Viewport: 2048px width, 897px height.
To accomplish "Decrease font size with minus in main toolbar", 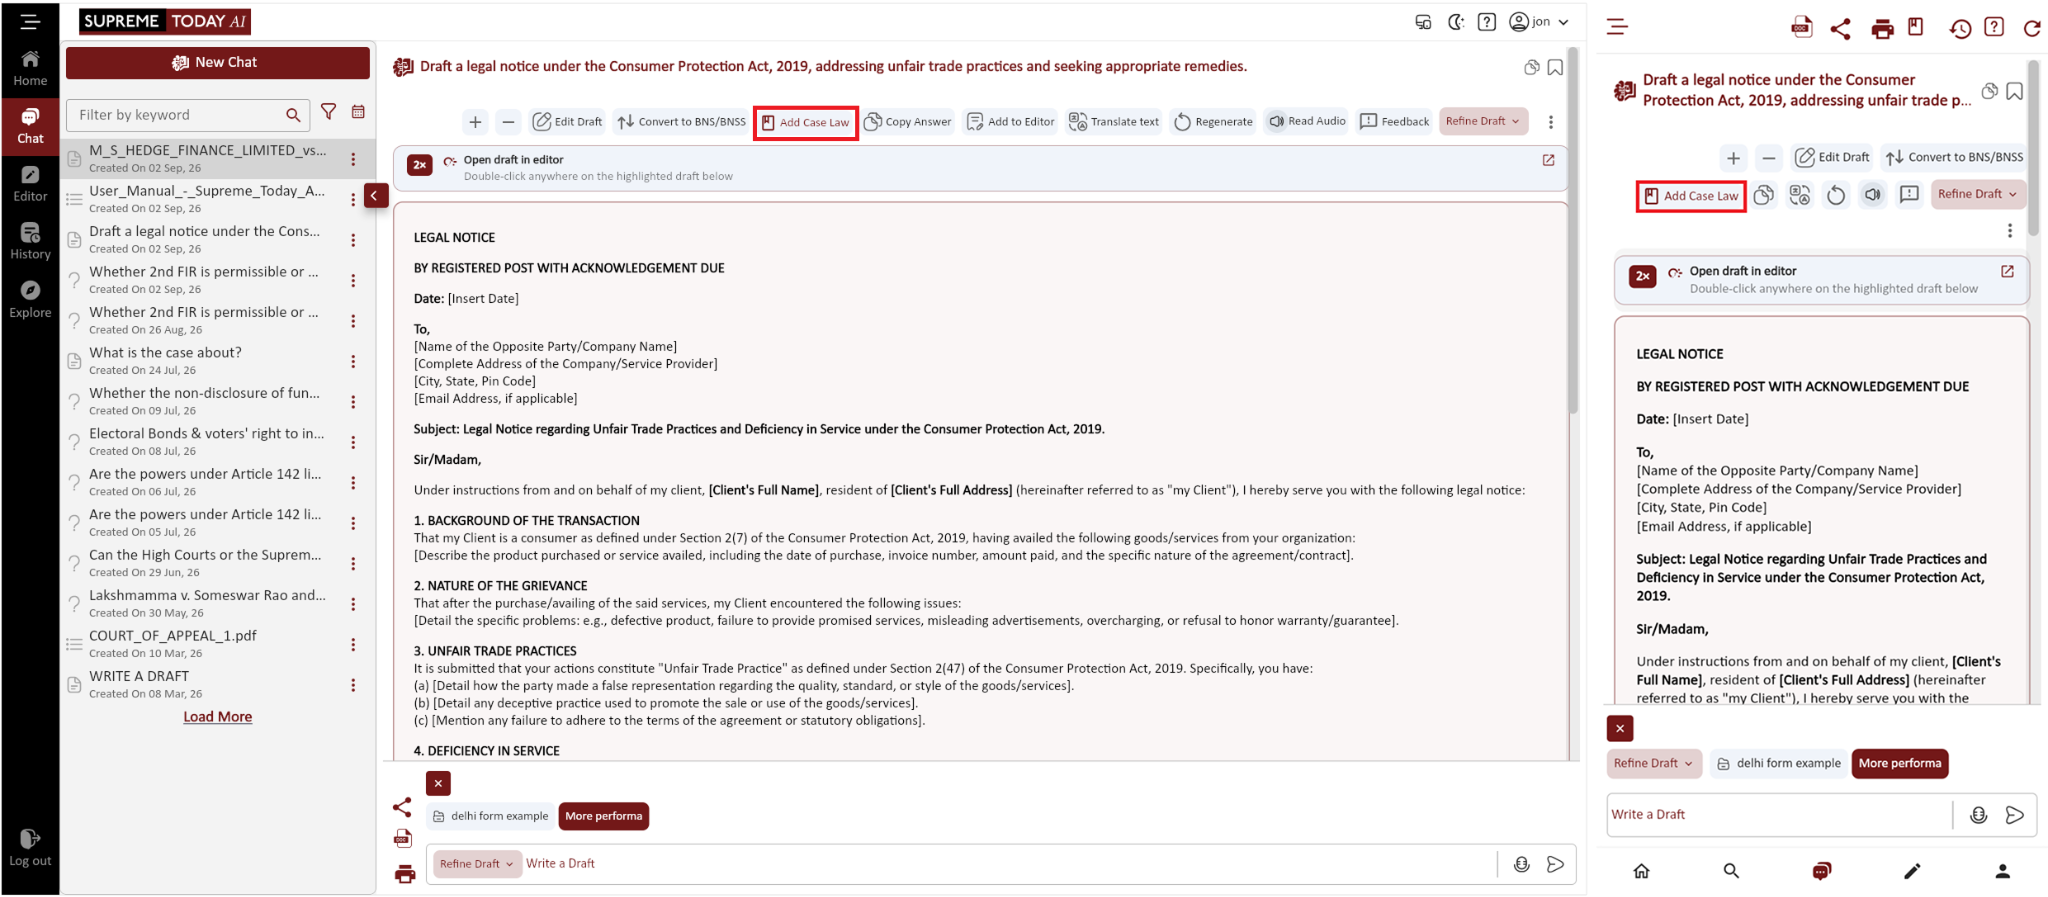I will coord(508,122).
